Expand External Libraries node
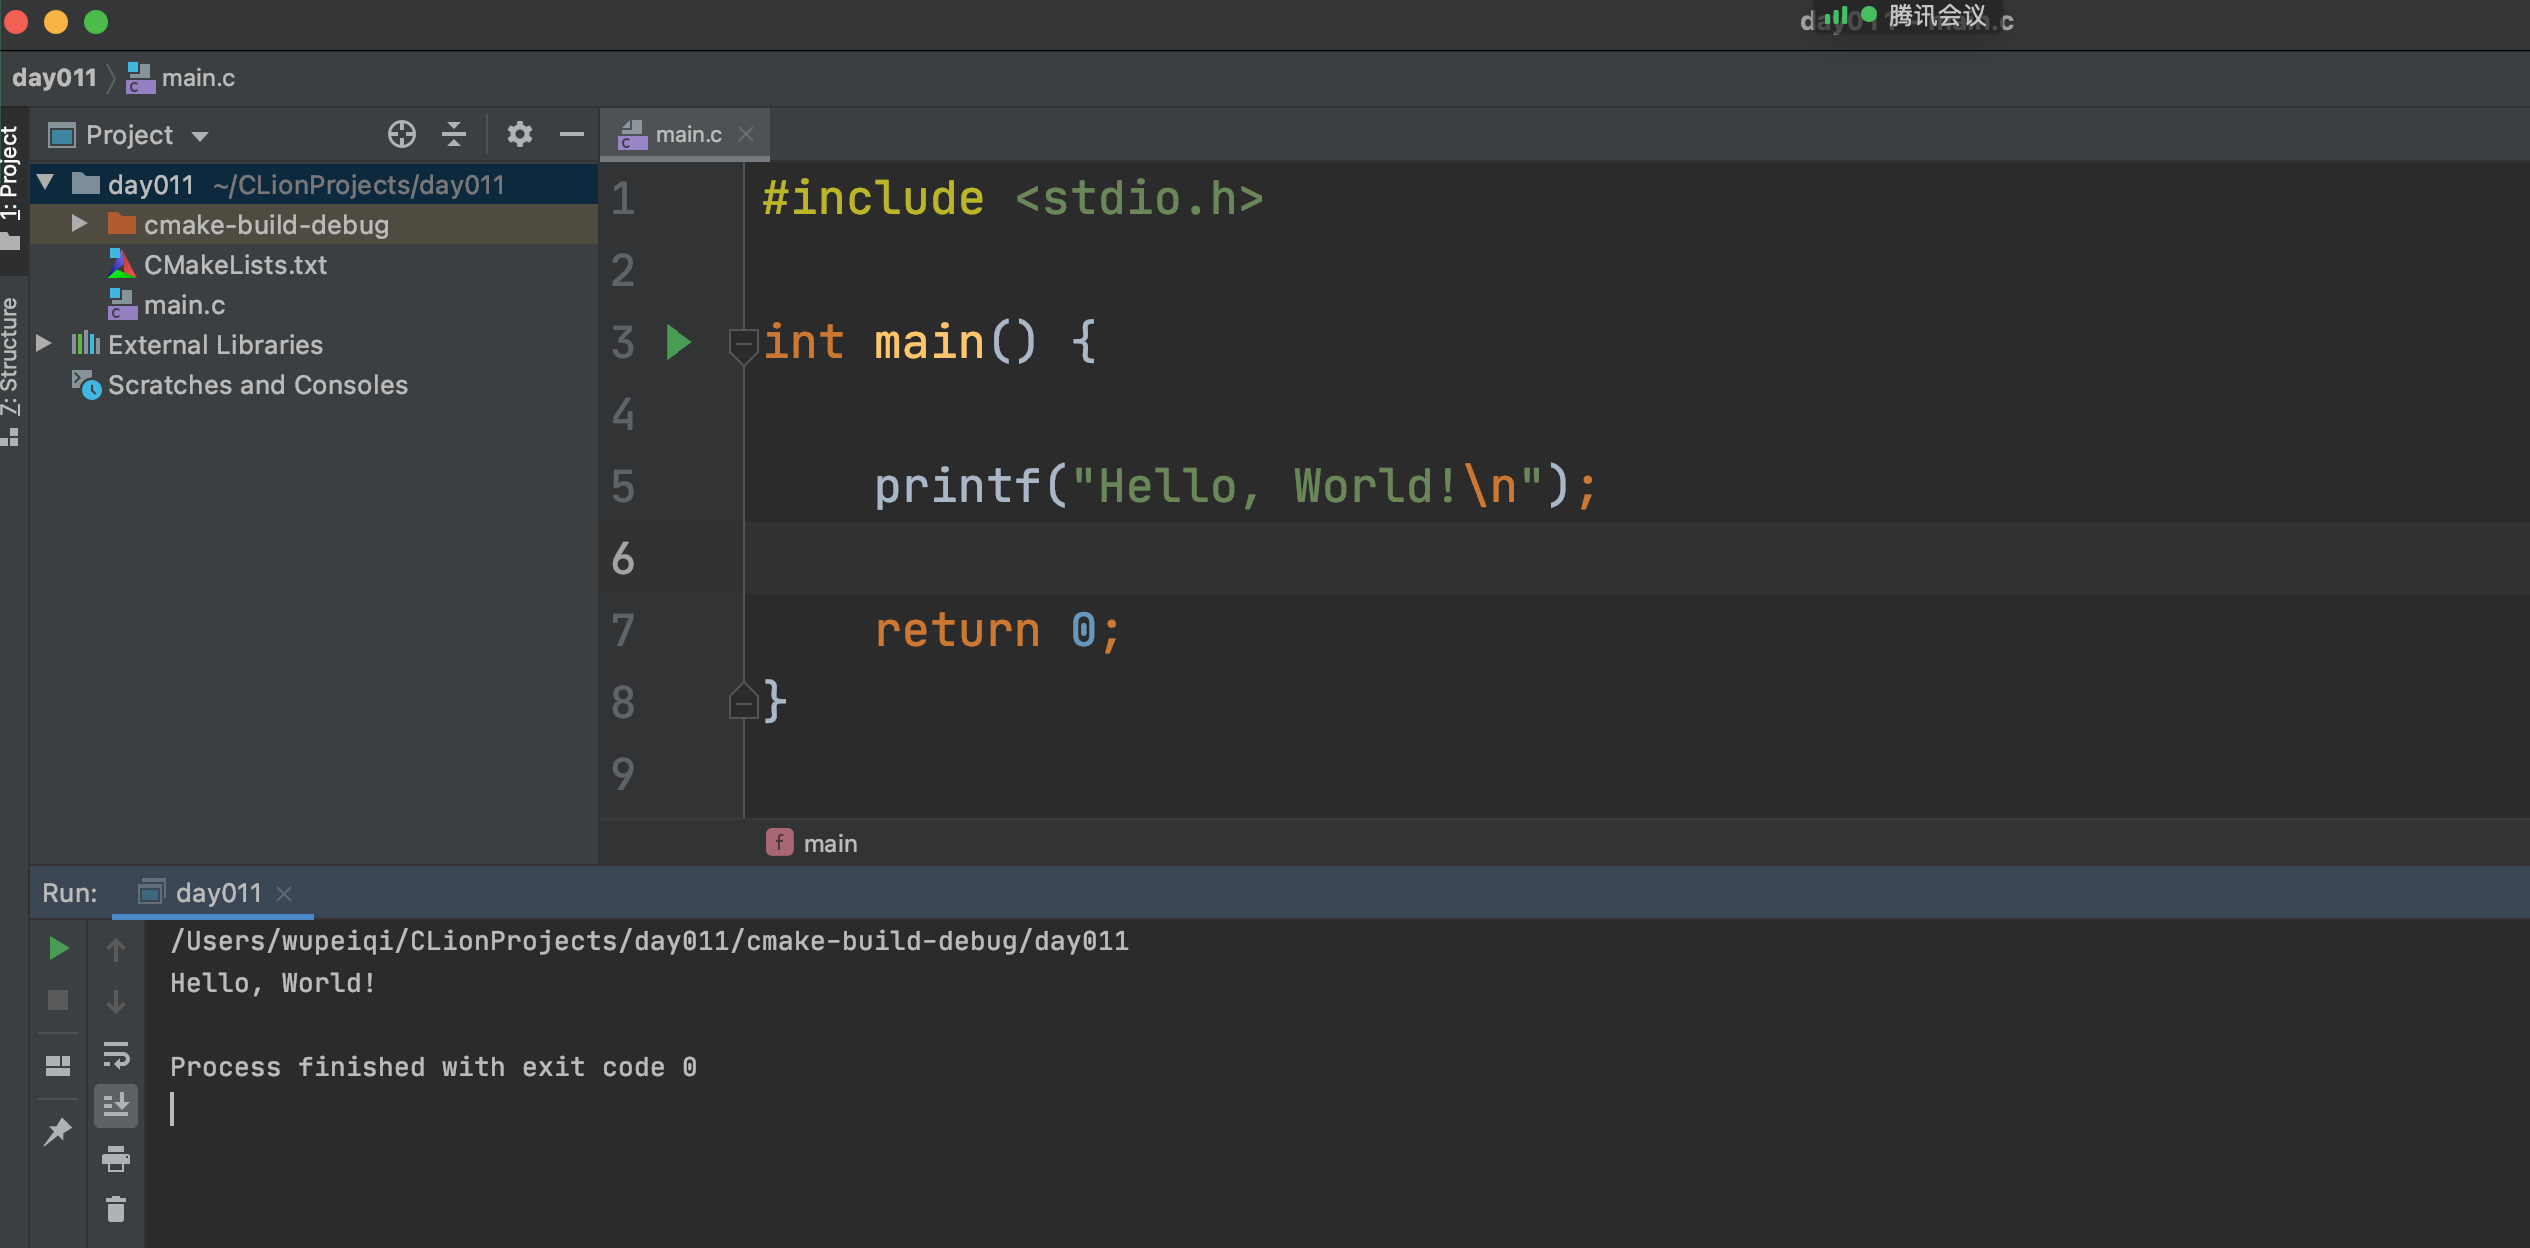The image size is (2530, 1248). pos(44,344)
